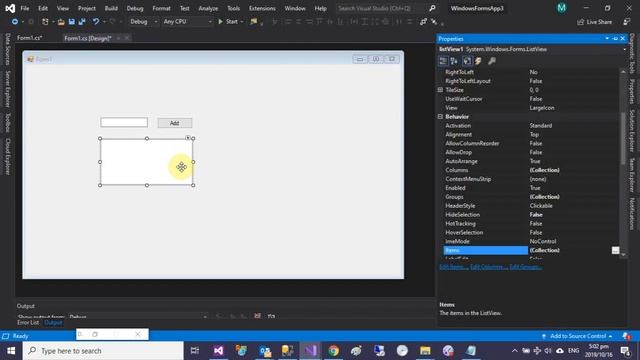
Task: Click the New Project toolbar icon
Action: [x=45, y=22]
